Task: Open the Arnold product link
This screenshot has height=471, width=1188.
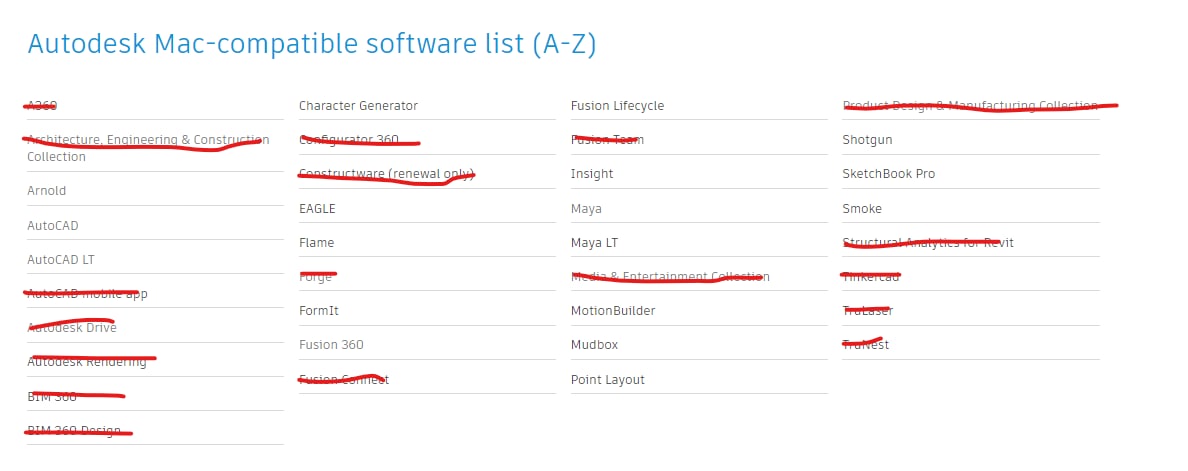Action: [x=46, y=191]
